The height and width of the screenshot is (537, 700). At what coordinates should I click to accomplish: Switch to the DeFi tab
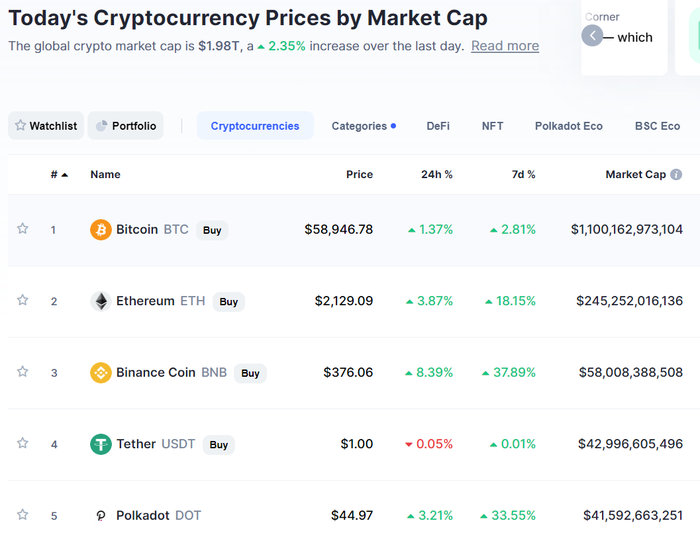[438, 126]
